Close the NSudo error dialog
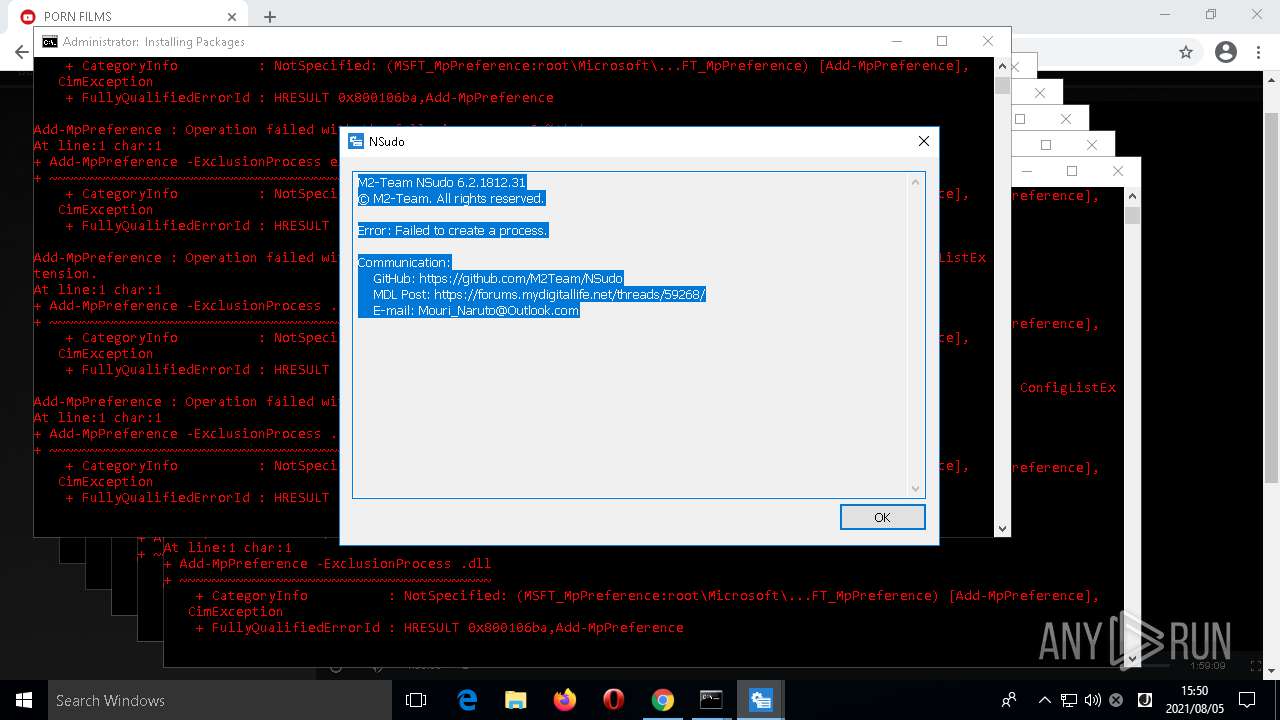Screen dimensions: 1280x720 pos(924,141)
